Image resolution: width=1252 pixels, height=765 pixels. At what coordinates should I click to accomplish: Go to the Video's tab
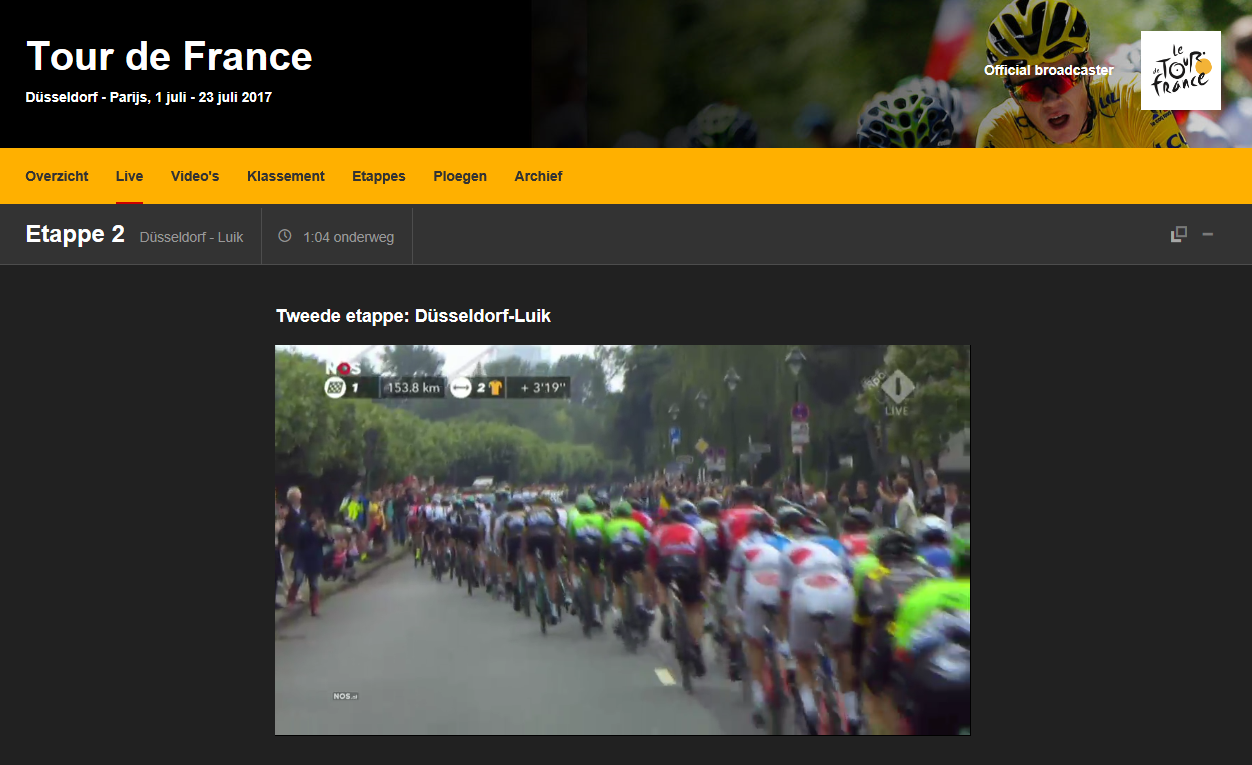(195, 176)
